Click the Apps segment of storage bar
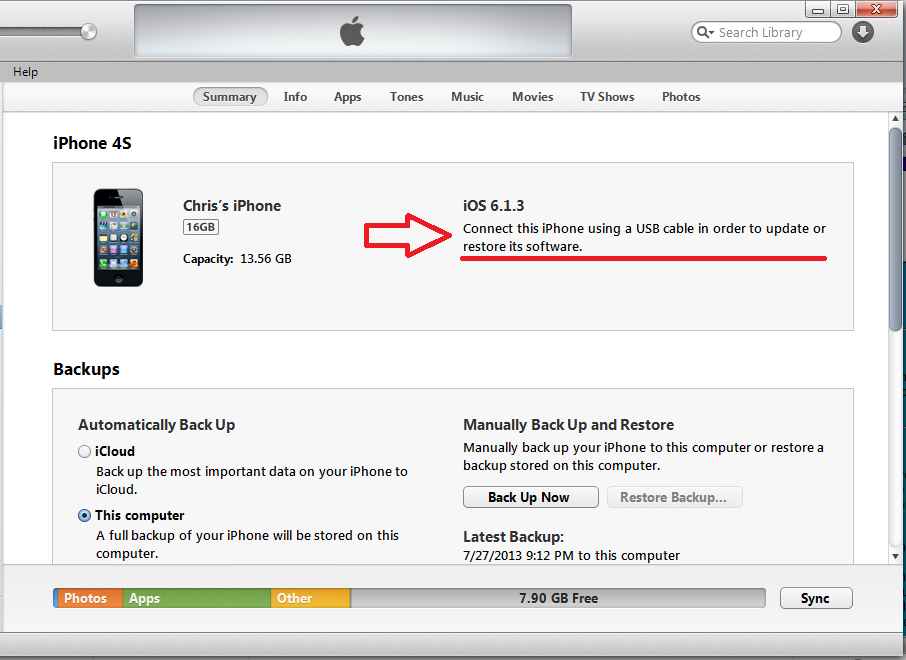906x660 pixels. (x=196, y=598)
